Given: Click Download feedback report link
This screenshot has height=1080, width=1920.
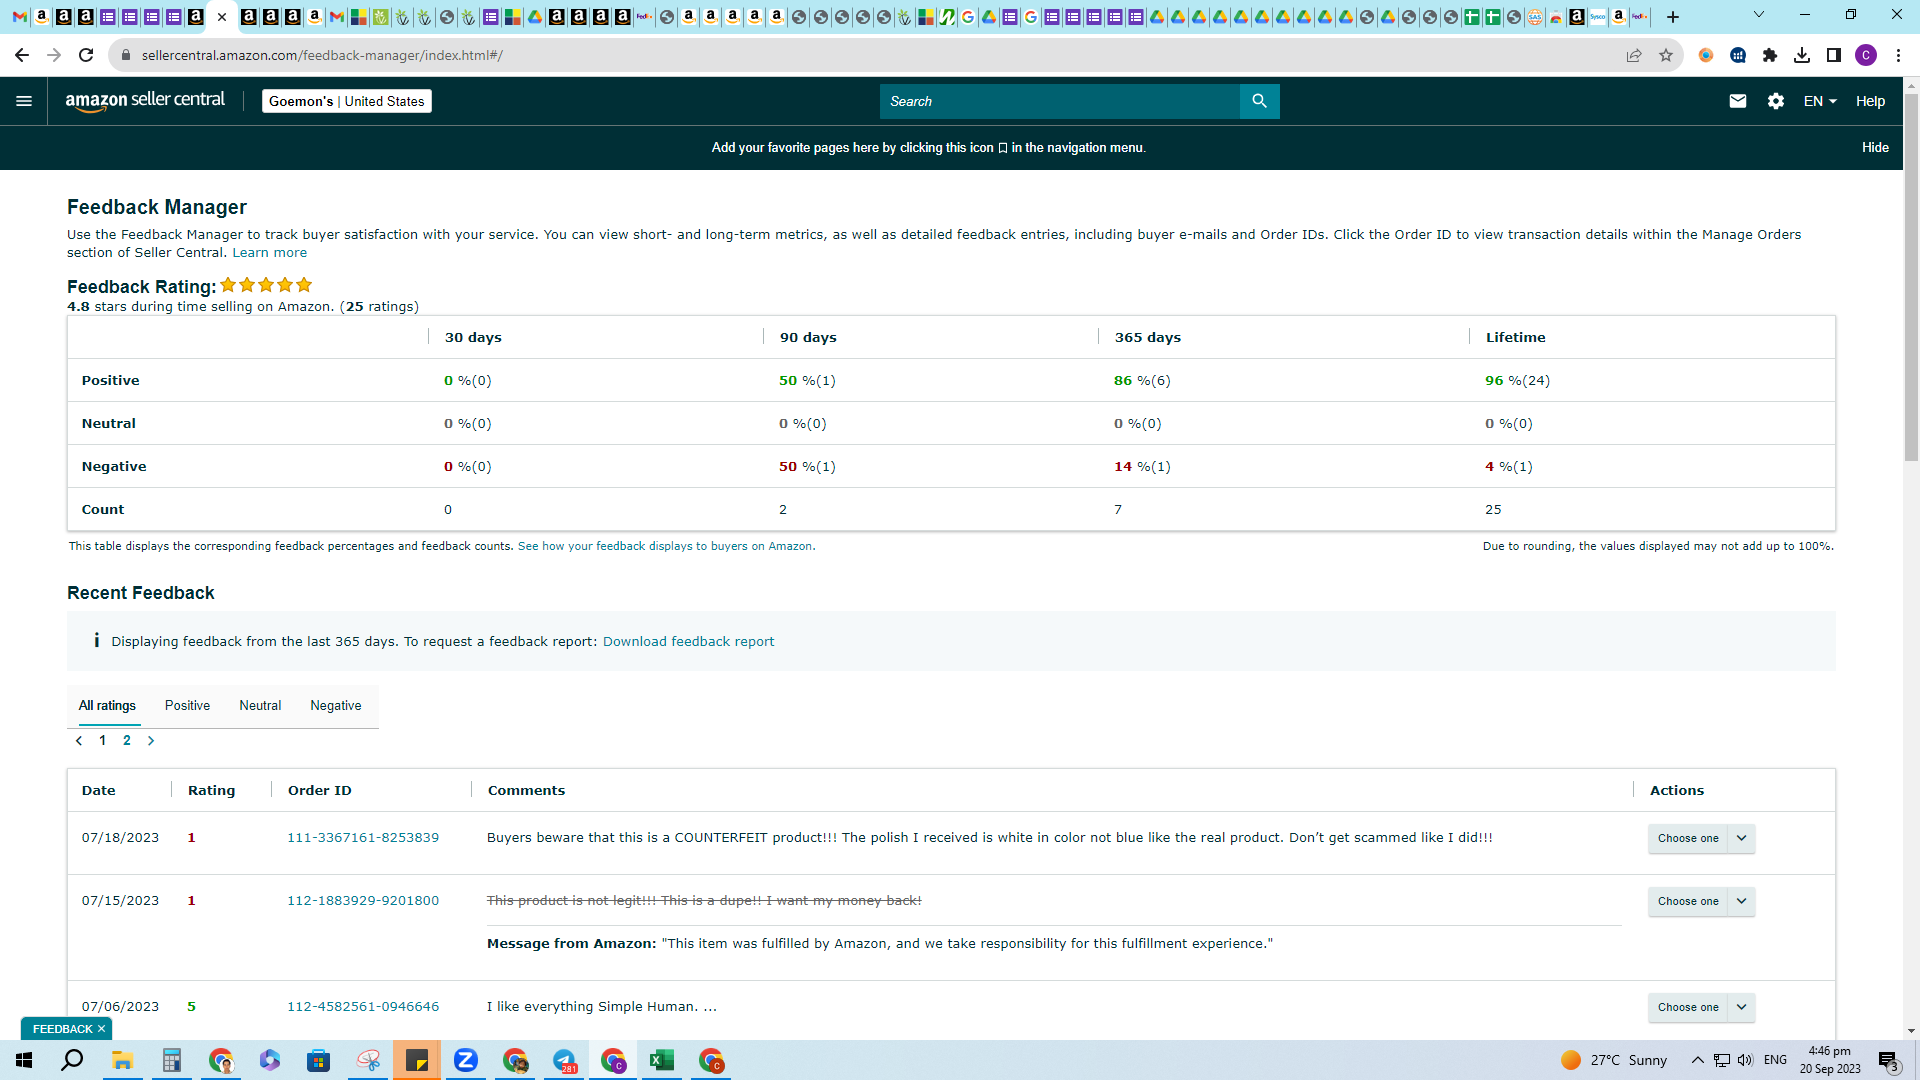Looking at the screenshot, I should point(688,641).
